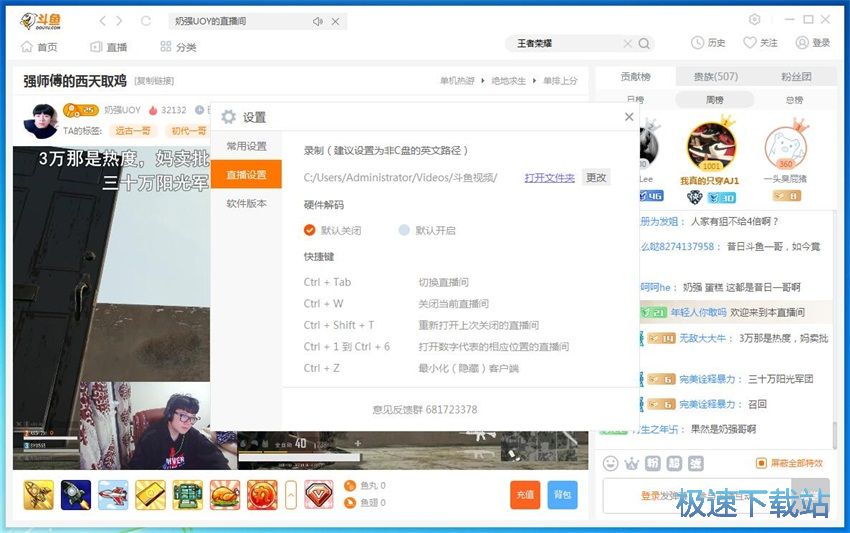Send the red flame coin gift

(x=262, y=495)
